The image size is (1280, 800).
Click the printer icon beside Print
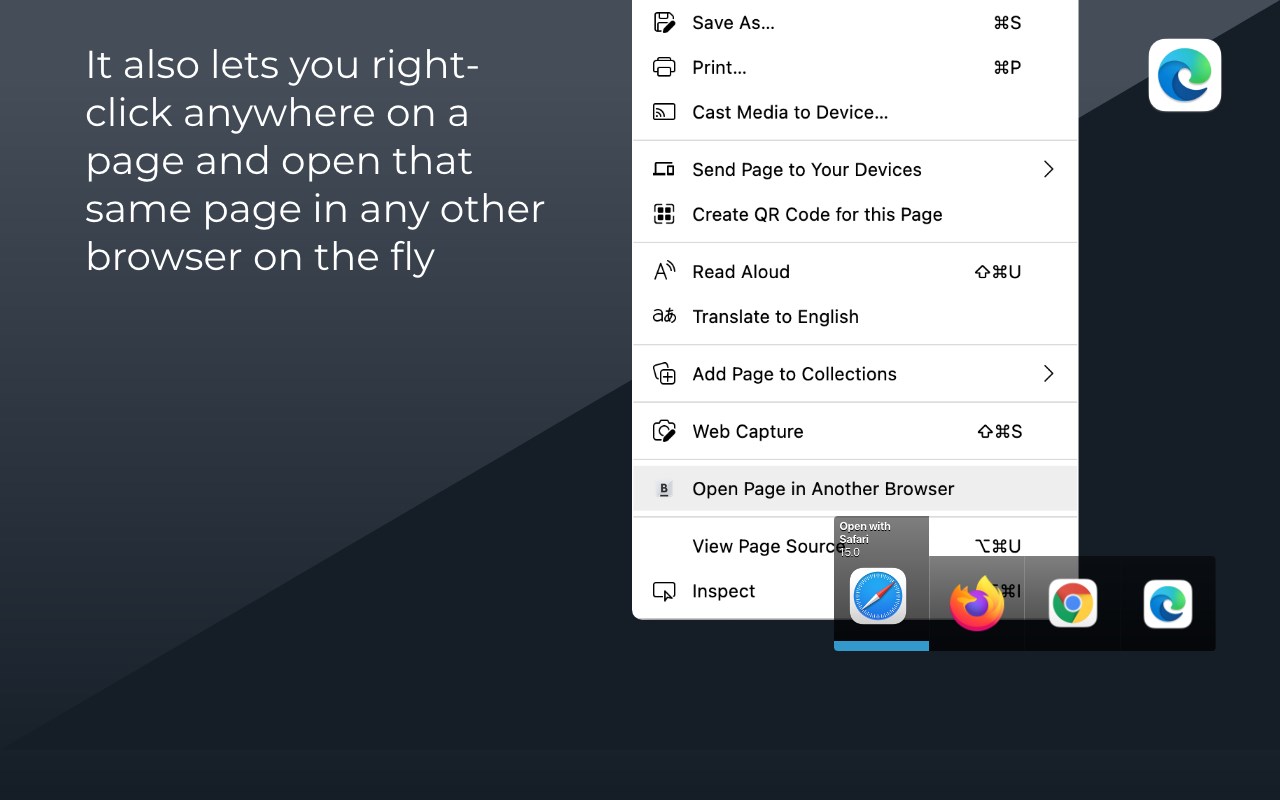click(664, 67)
